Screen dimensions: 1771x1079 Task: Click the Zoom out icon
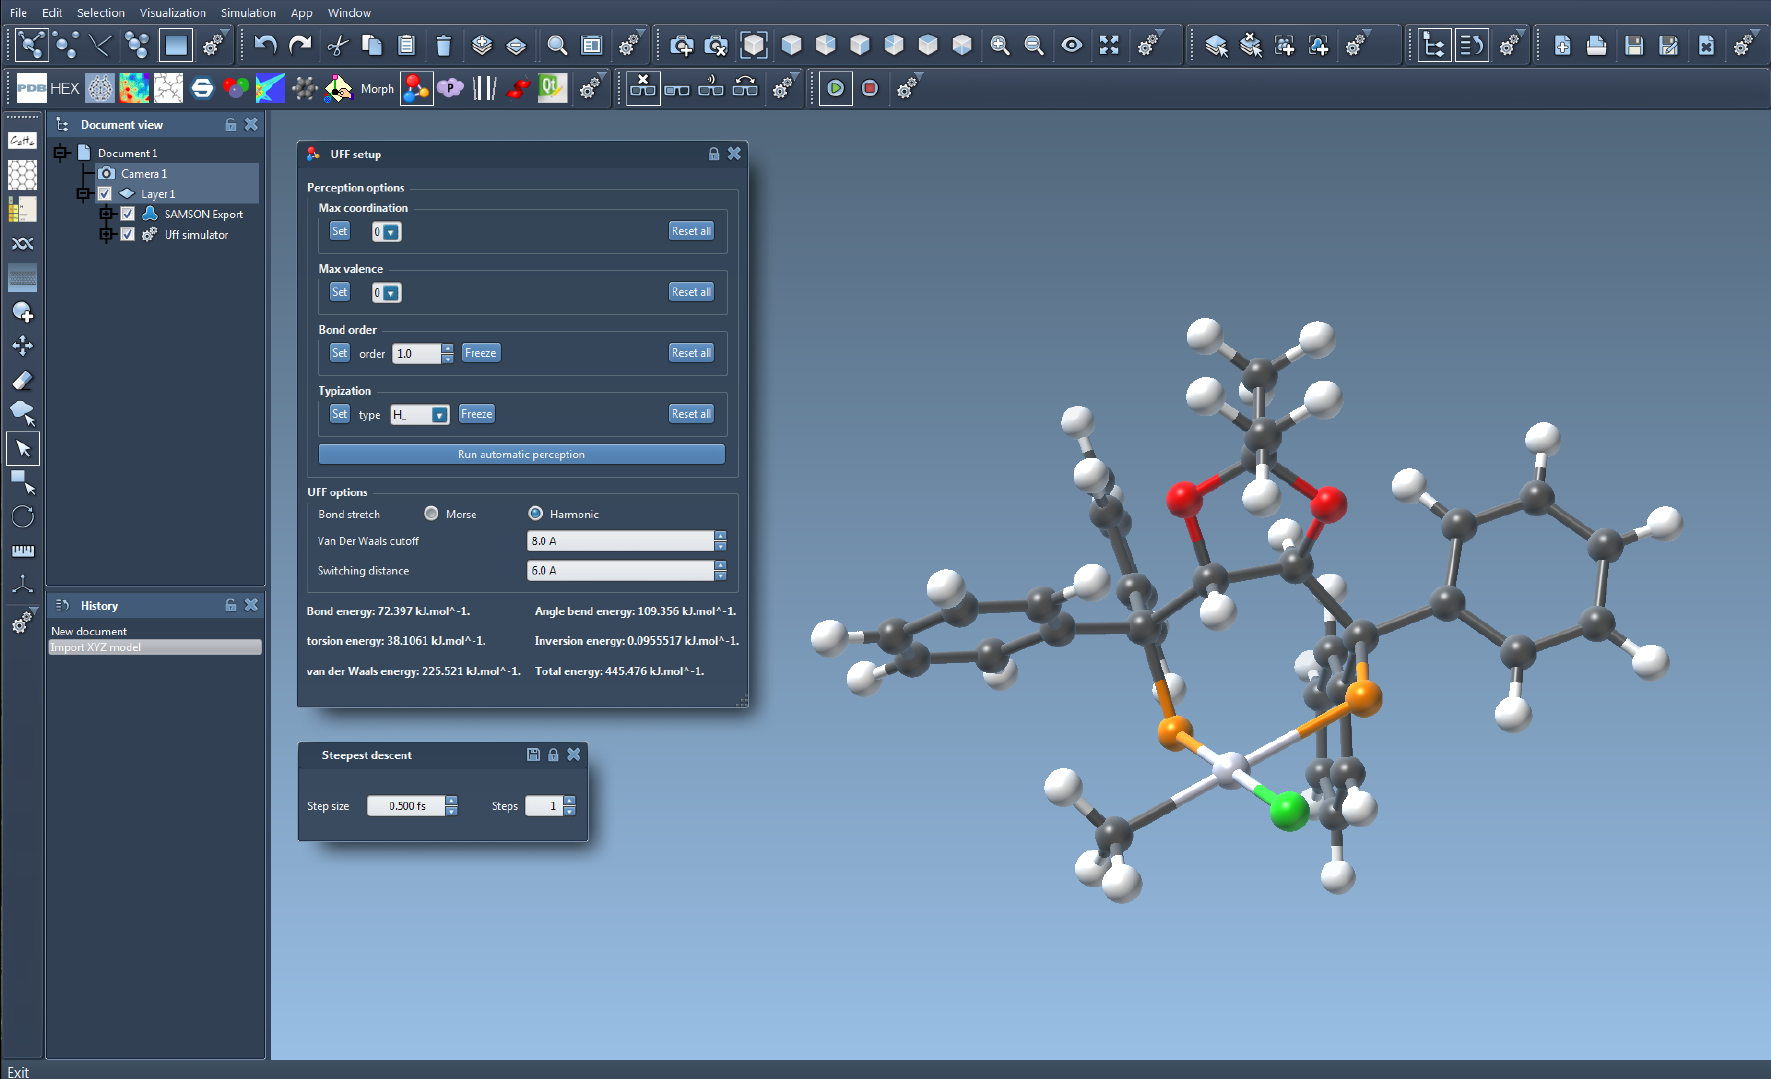[1034, 45]
